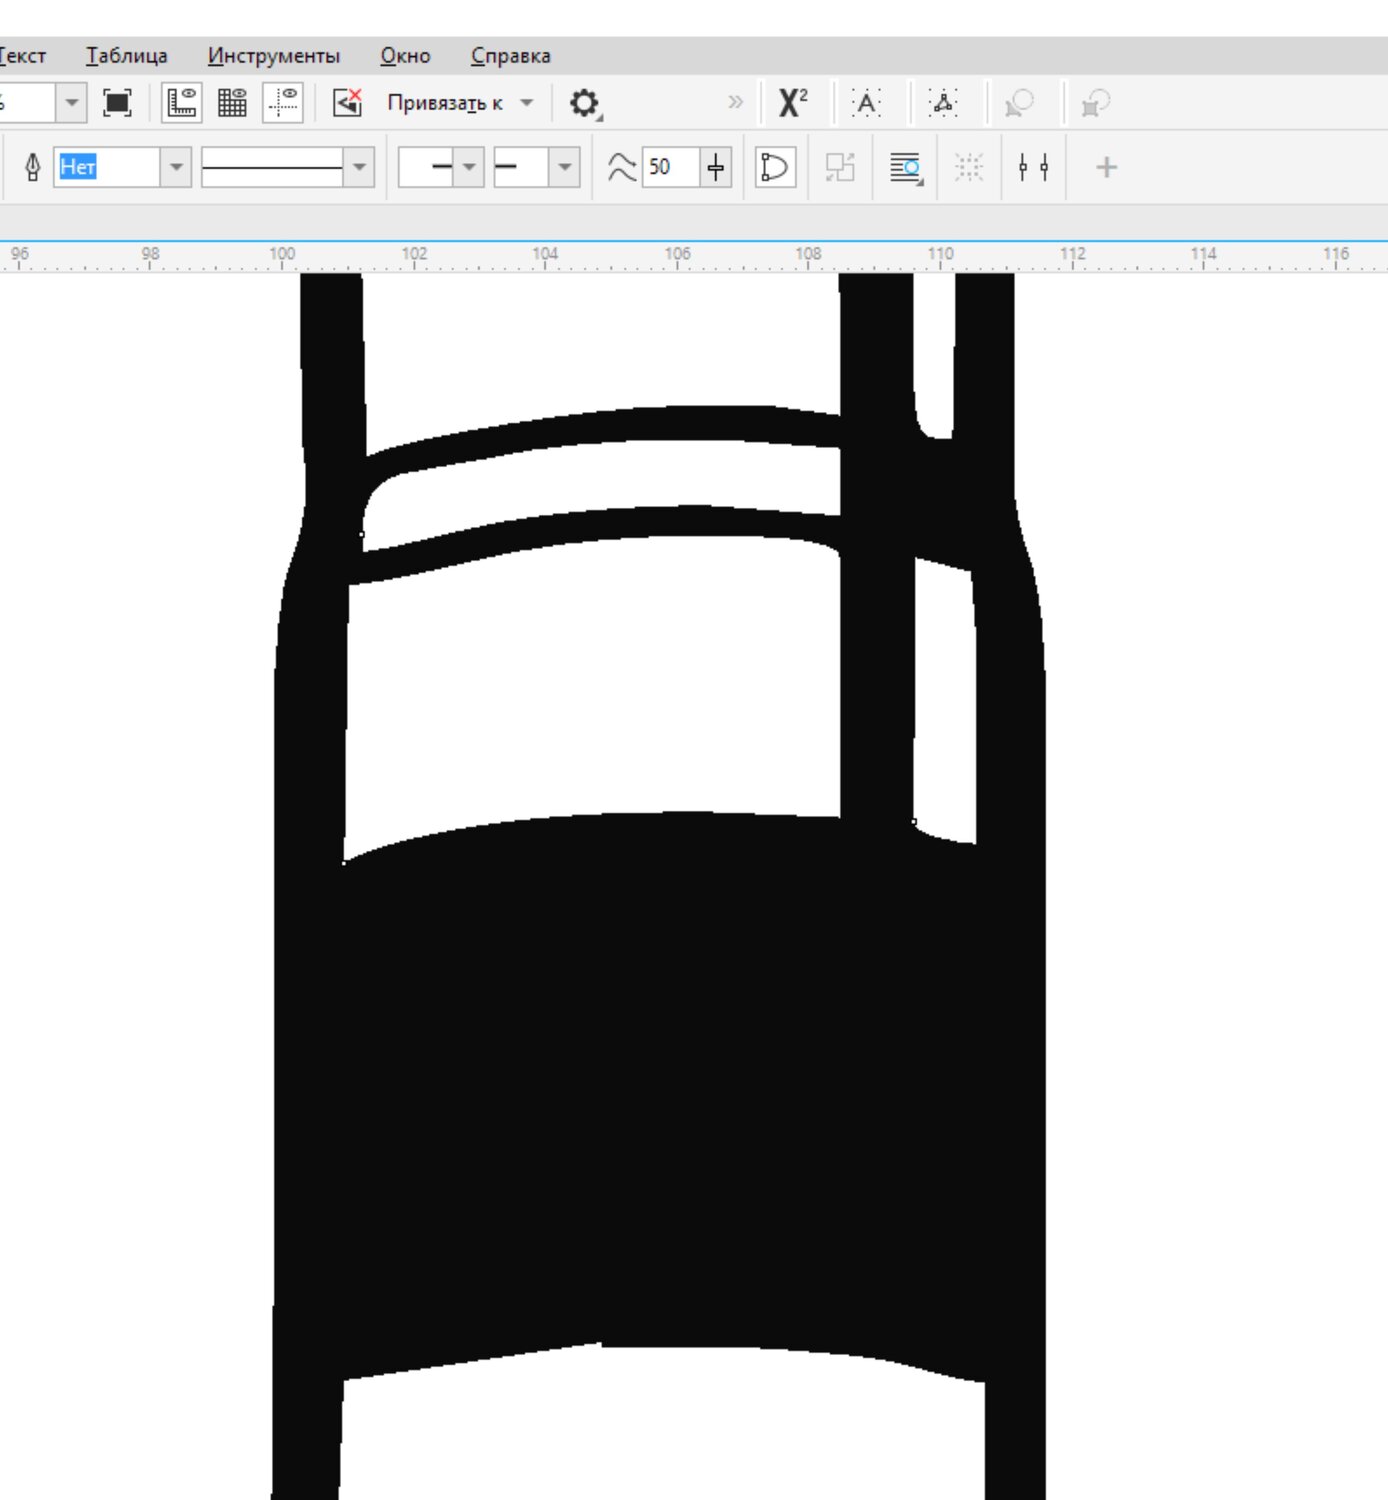Expand the outline width Нет dropdown
This screenshot has height=1500, width=1388.
[x=176, y=167]
